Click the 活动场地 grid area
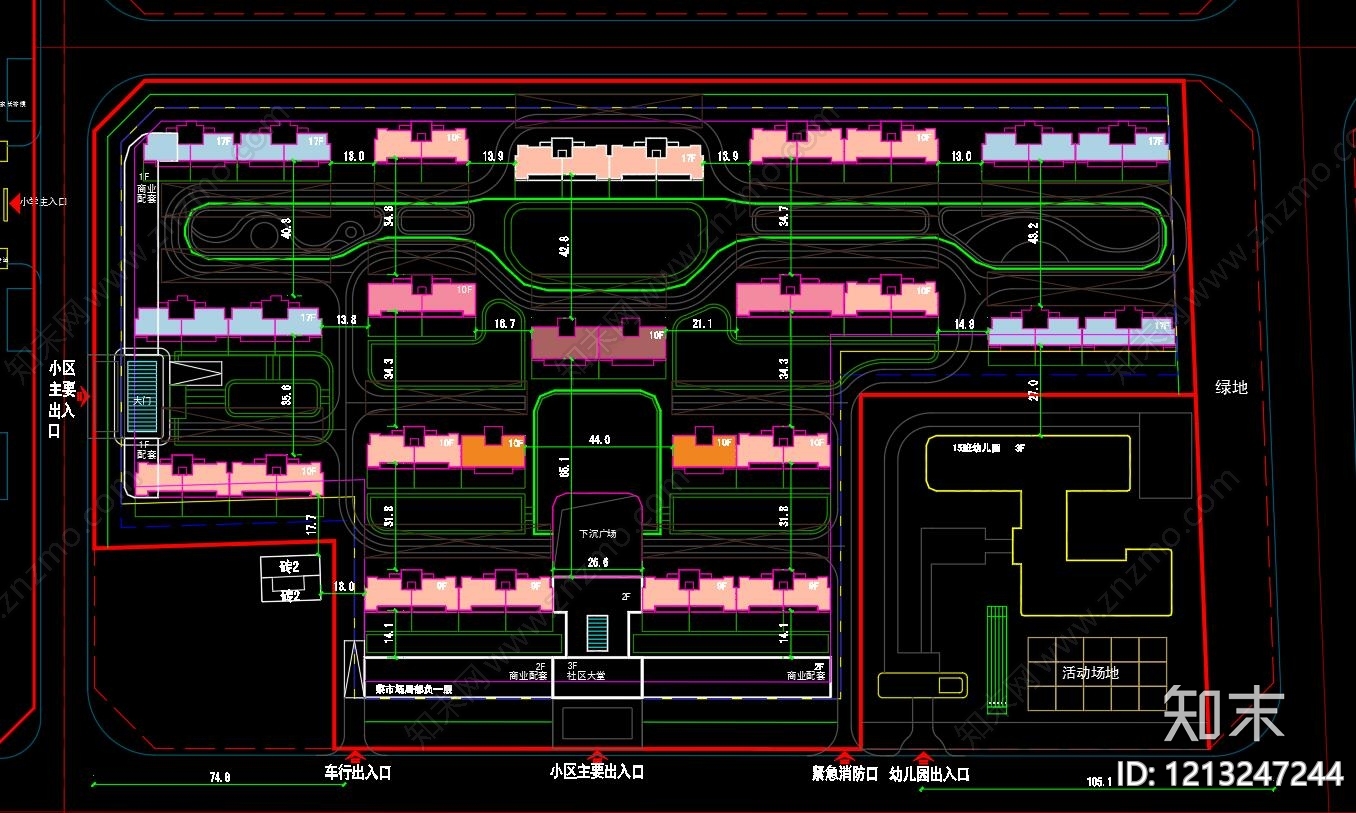The width and height of the screenshot is (1356, 813). pyautogui.click(x=1097, y=674)
